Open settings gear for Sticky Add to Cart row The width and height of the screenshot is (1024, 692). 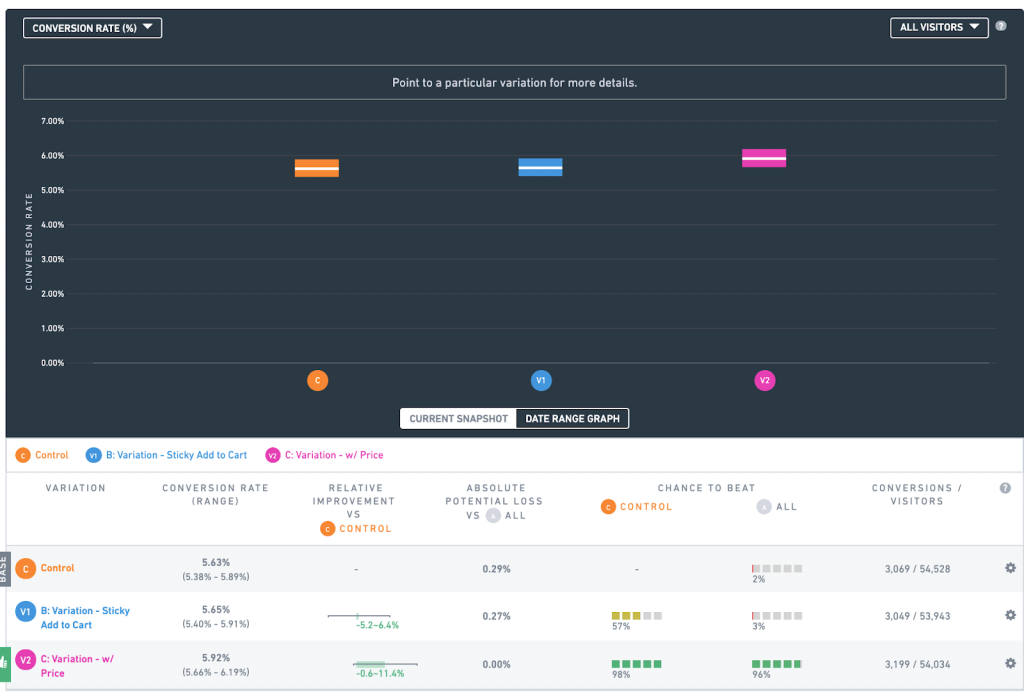(1010, 615)
